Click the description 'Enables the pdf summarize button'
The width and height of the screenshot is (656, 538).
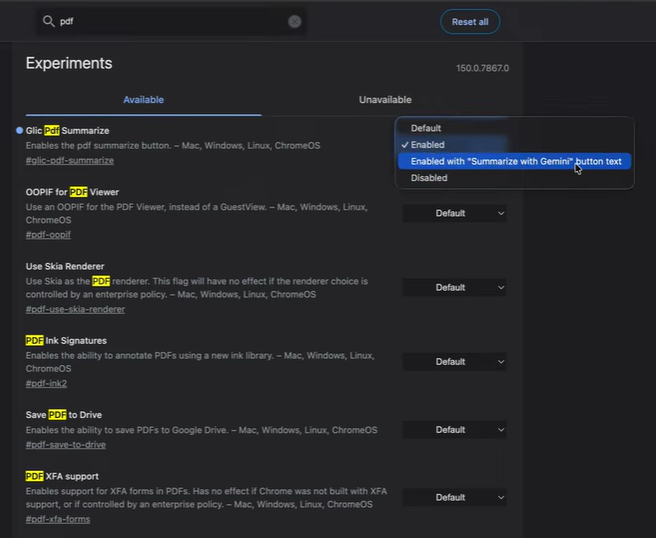click(99, 146)
